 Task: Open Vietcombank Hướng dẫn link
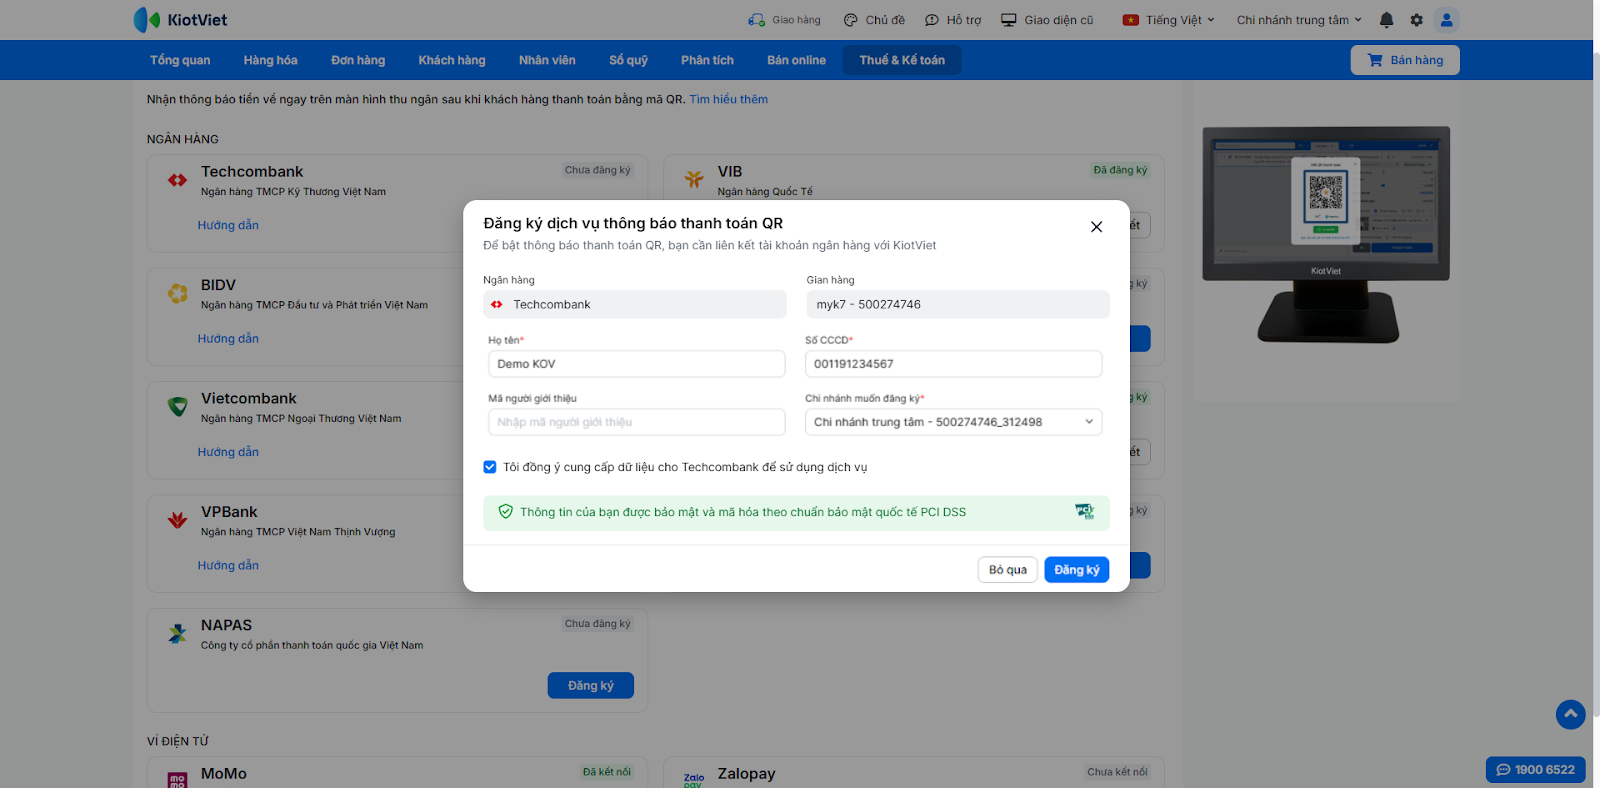(228, 452)
